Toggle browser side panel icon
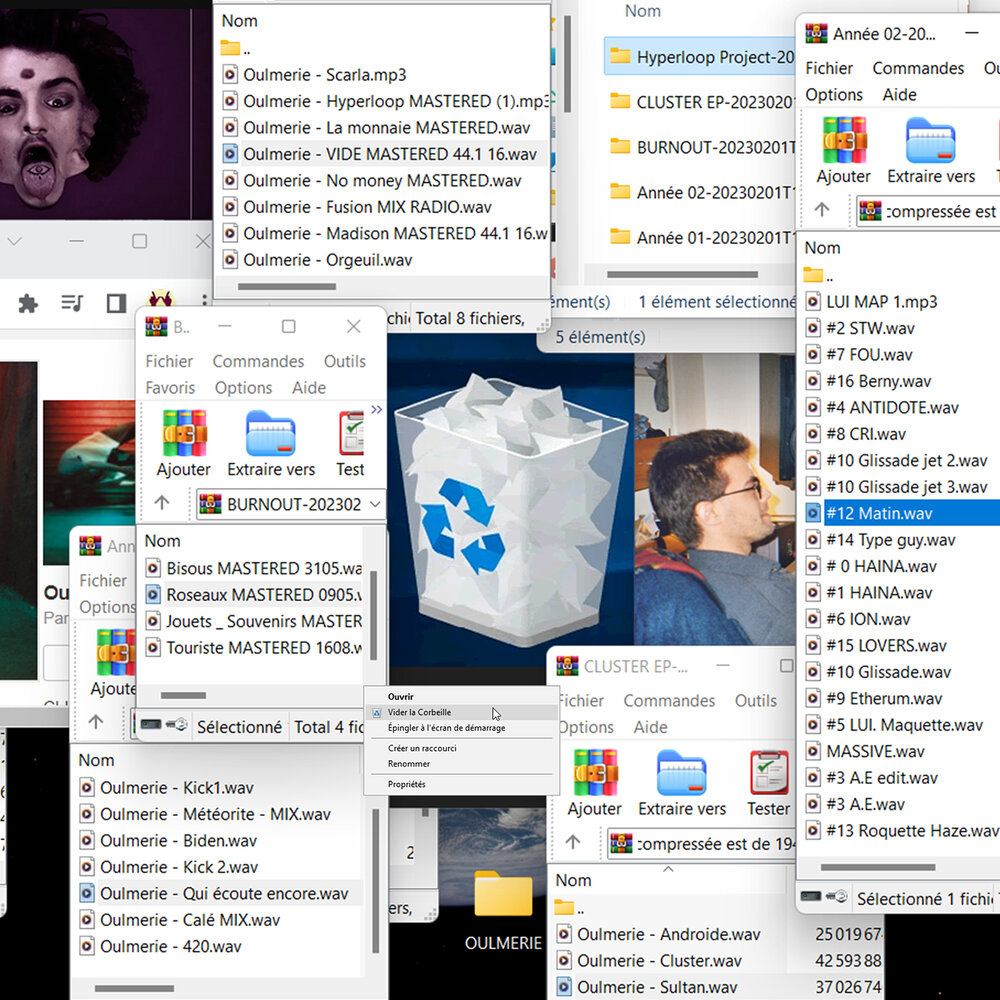The height and width of the screenshot is (1000, 1000). click(x=116, y=303)
